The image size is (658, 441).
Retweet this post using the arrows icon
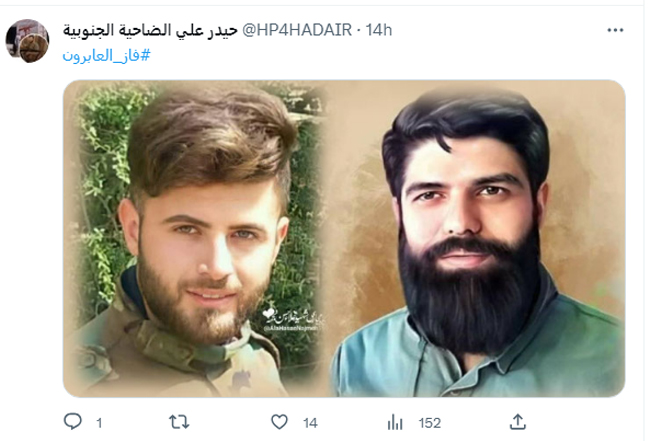[x=179, y=422]
